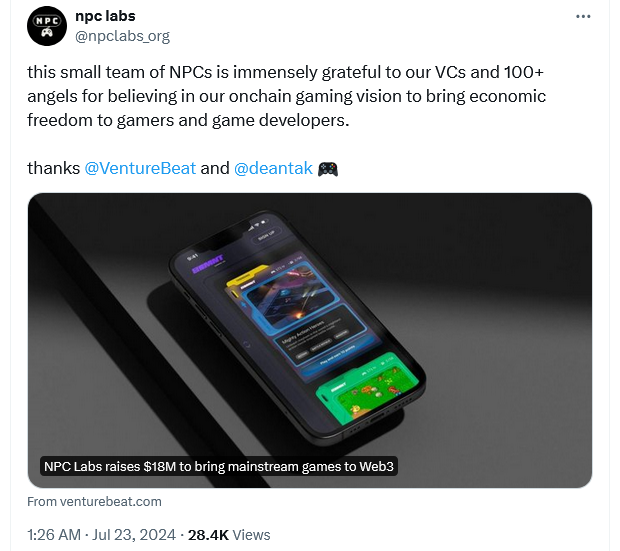
Task: Click the tweet text about onchain gaming
Action: (300, 96)
